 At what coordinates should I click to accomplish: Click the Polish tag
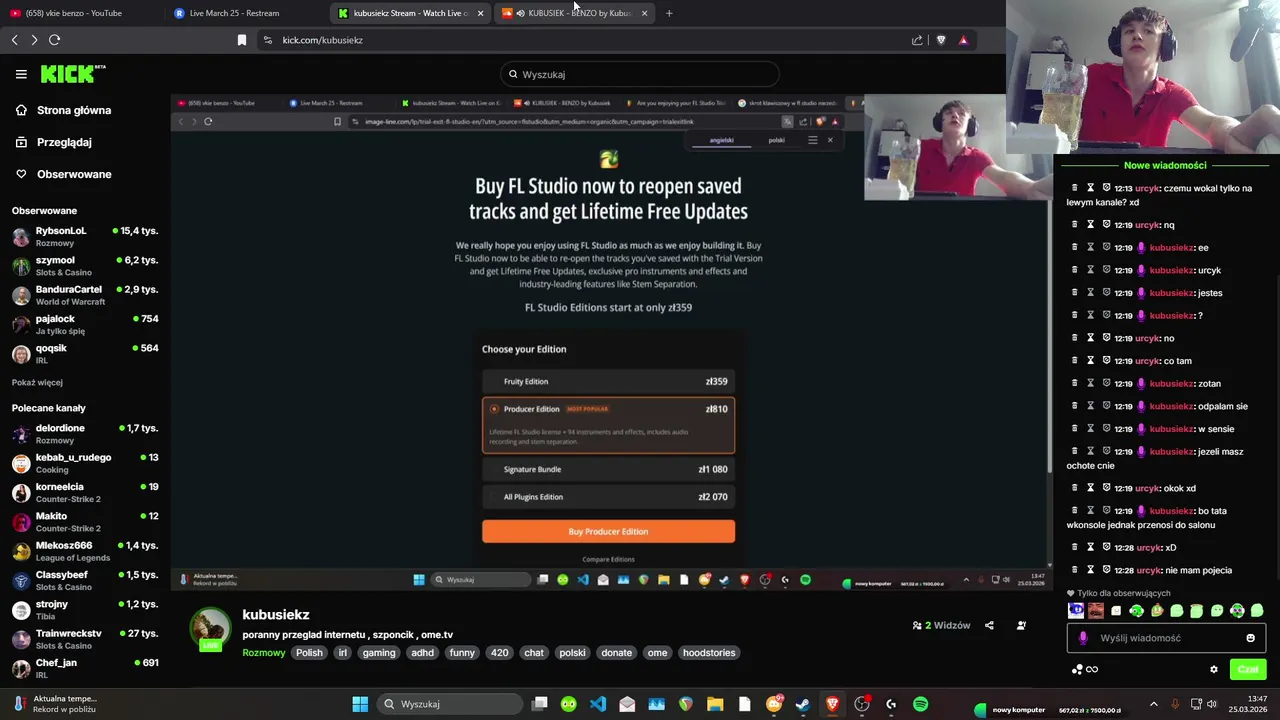tap(309, 653)
